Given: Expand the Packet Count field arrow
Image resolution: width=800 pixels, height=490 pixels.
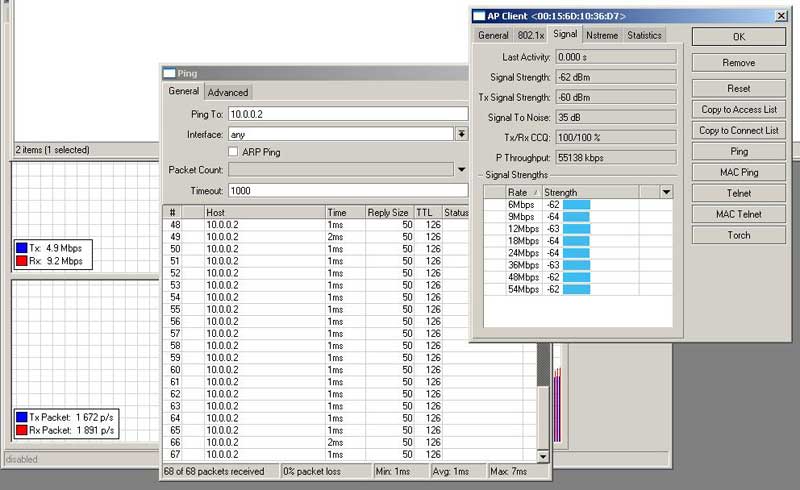Looking at the screenshot, I should point(461,169).
